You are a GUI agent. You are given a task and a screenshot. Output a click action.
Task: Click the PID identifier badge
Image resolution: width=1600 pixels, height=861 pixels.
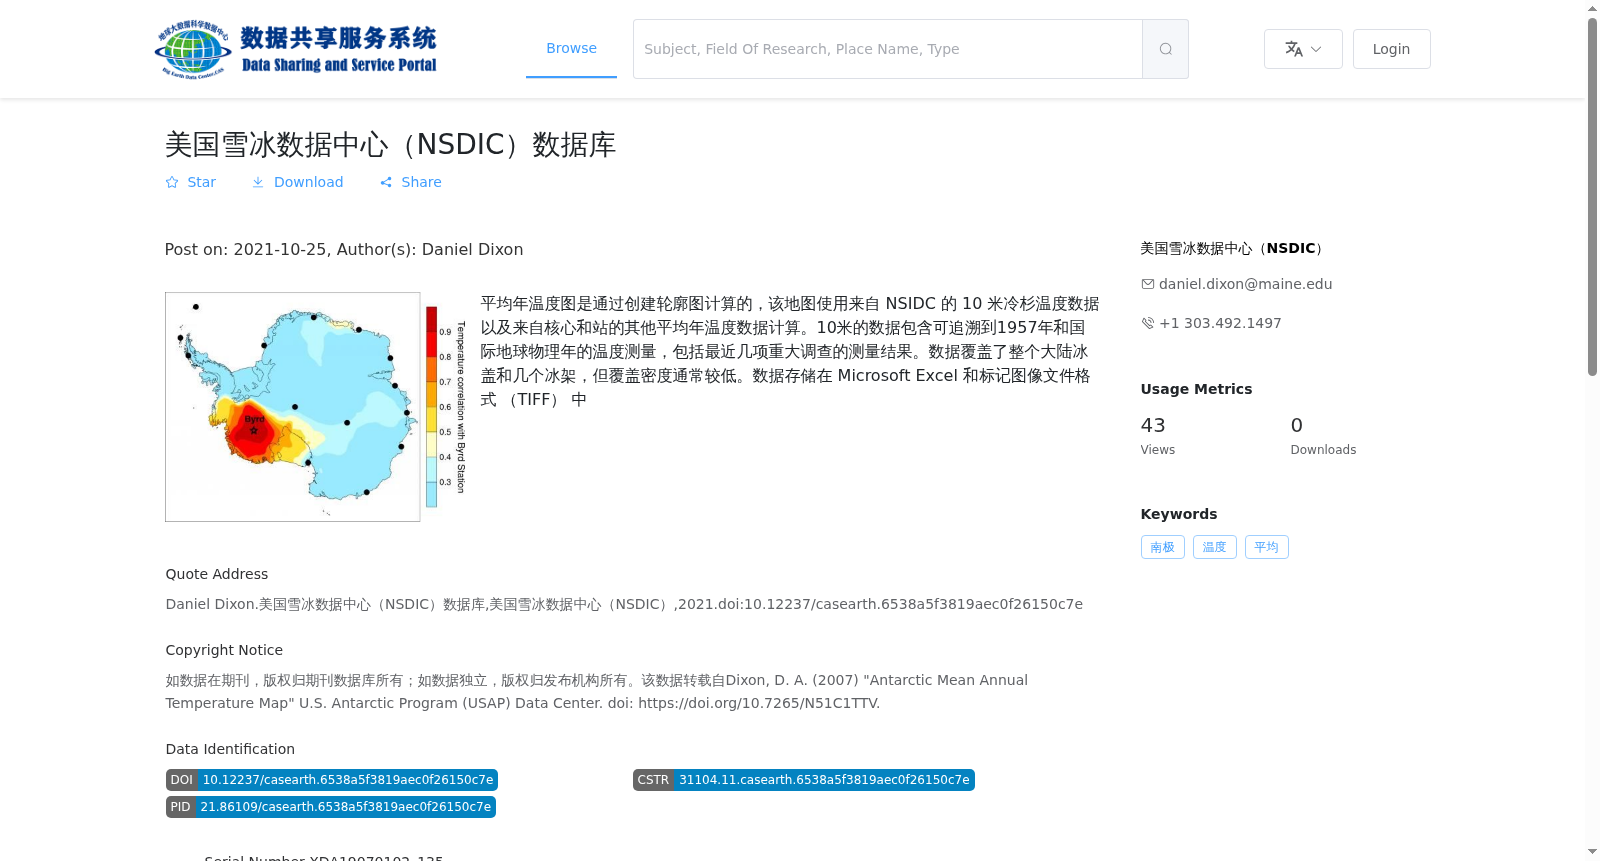(331, 807)
